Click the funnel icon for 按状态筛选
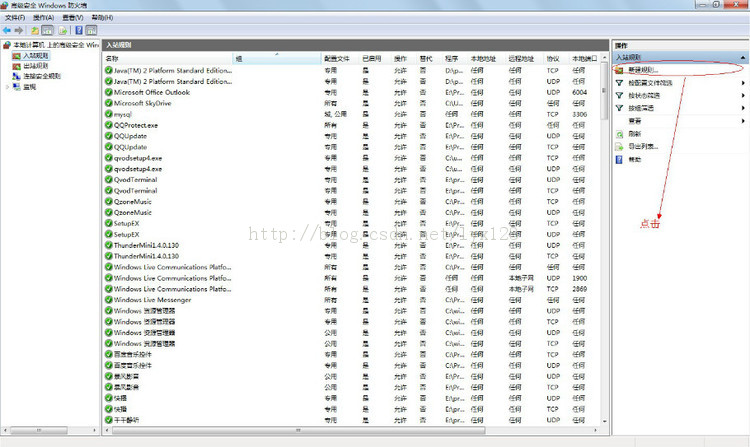Image resolution: width=750 pixels, height=447 pixels. [x=619, y=96]
